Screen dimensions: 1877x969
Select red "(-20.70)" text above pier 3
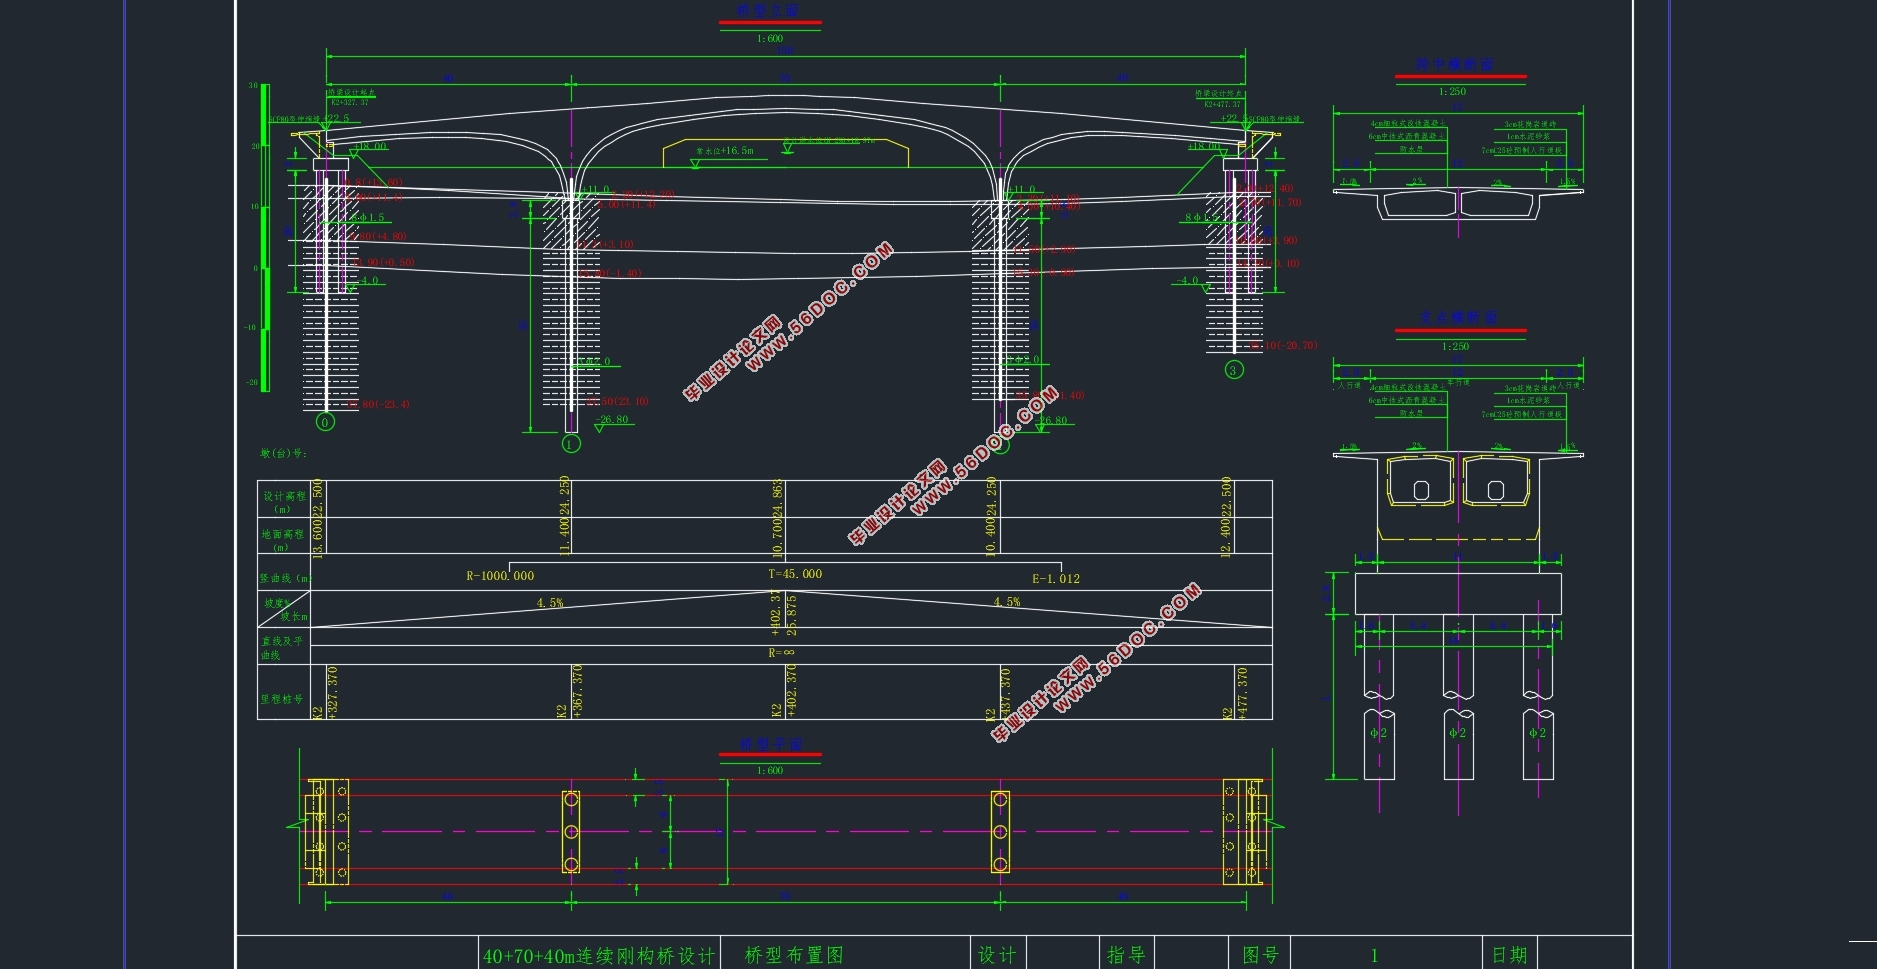point(1298,346)
